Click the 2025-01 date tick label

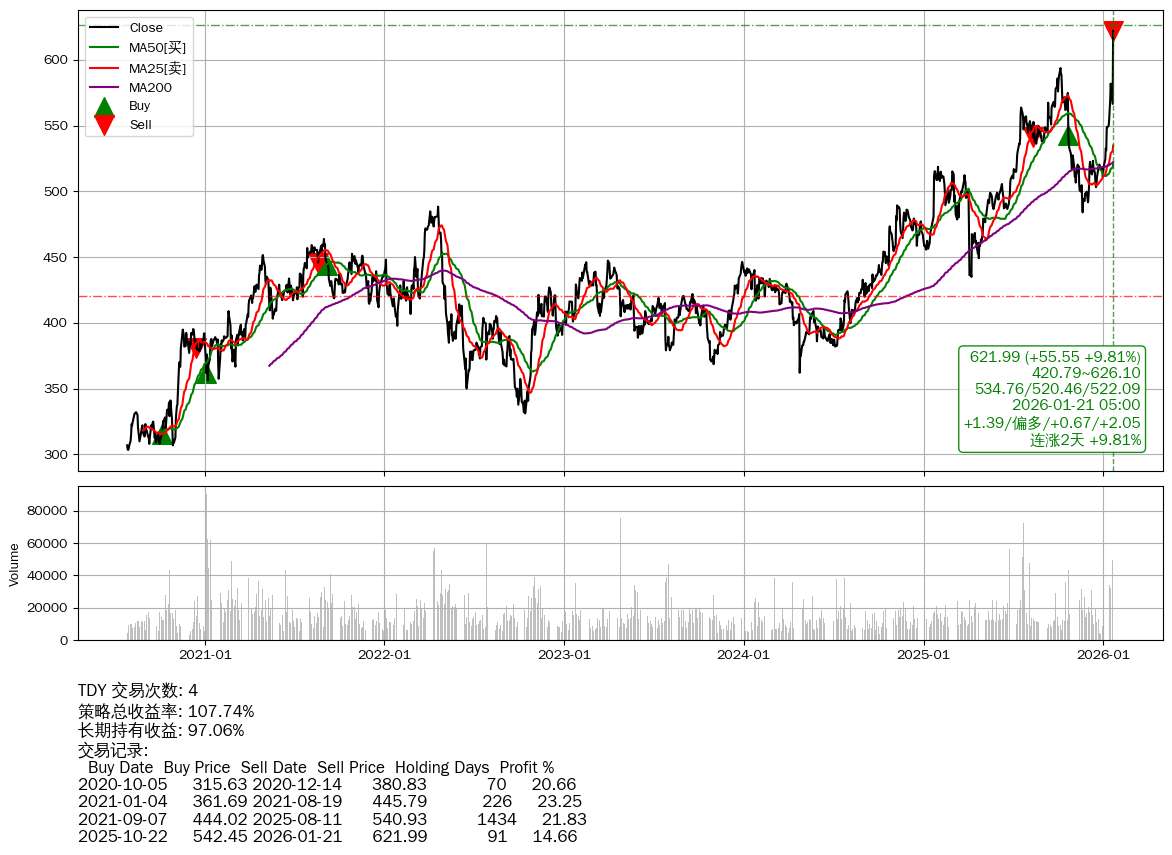point(924,656)
